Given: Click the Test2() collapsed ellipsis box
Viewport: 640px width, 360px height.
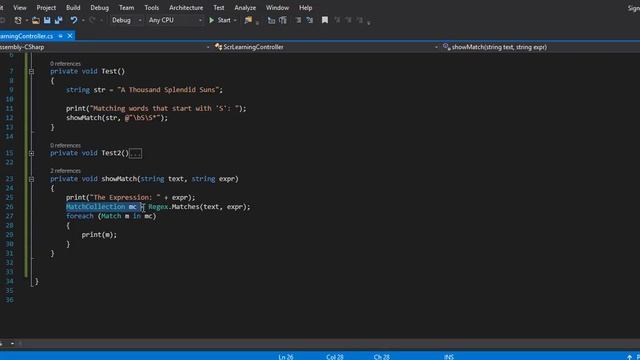Looking at the screenshot, I should [x=136, y=153].
